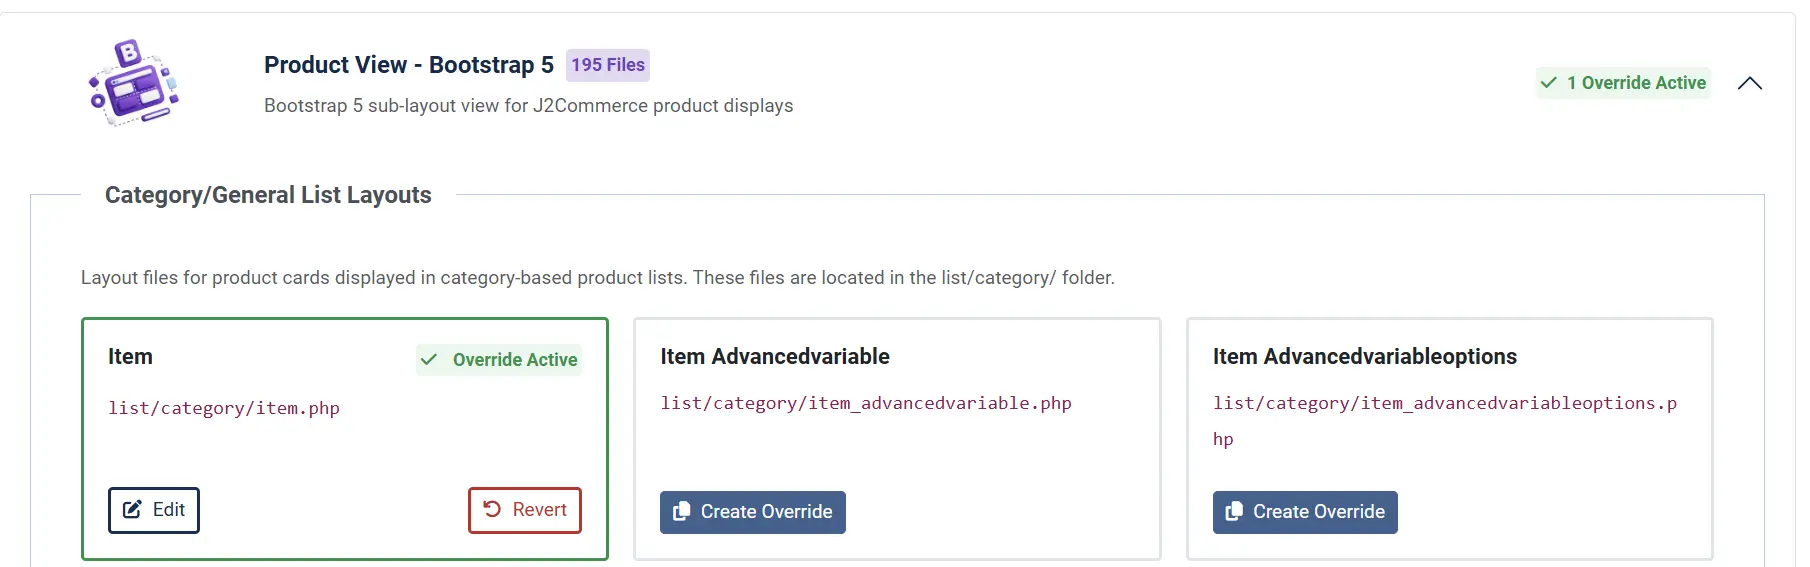
Task: Click the 195 Files badge
Action: 608,65
